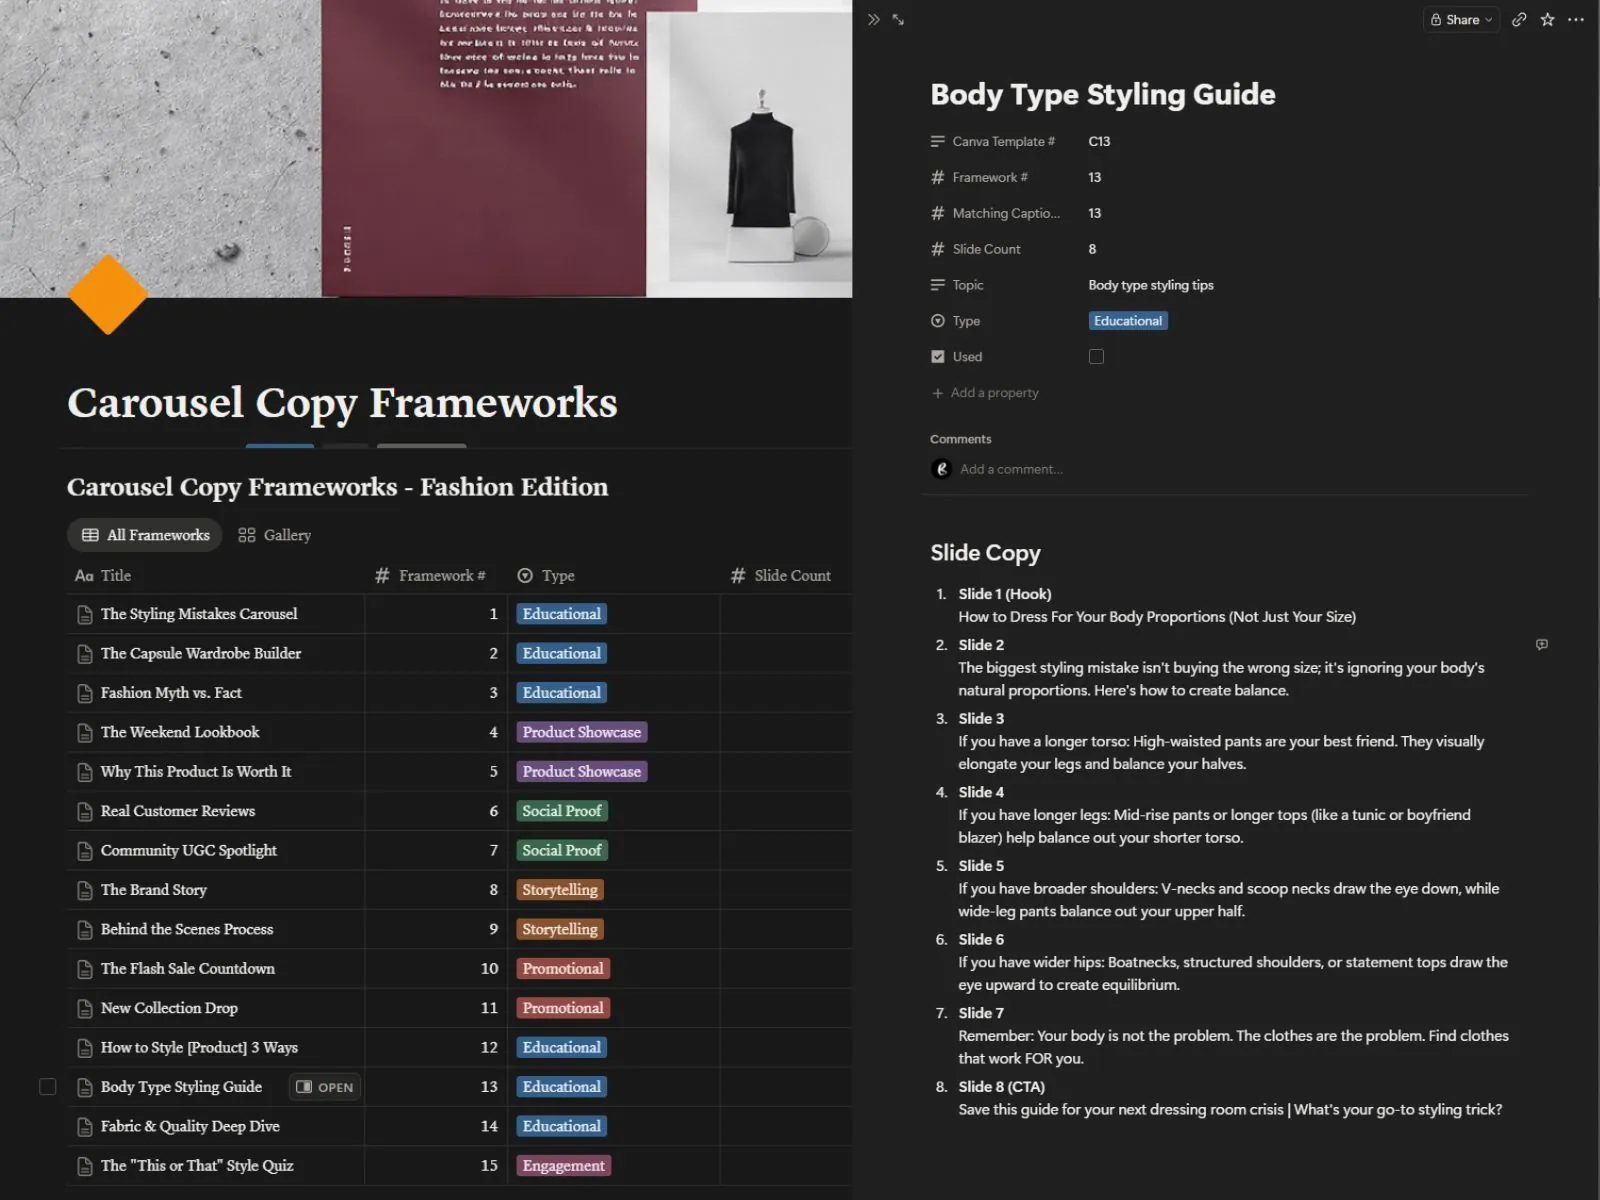Edit the Topic value Body type styling tips
1600x1200 pixels.
click(1151, 285)
